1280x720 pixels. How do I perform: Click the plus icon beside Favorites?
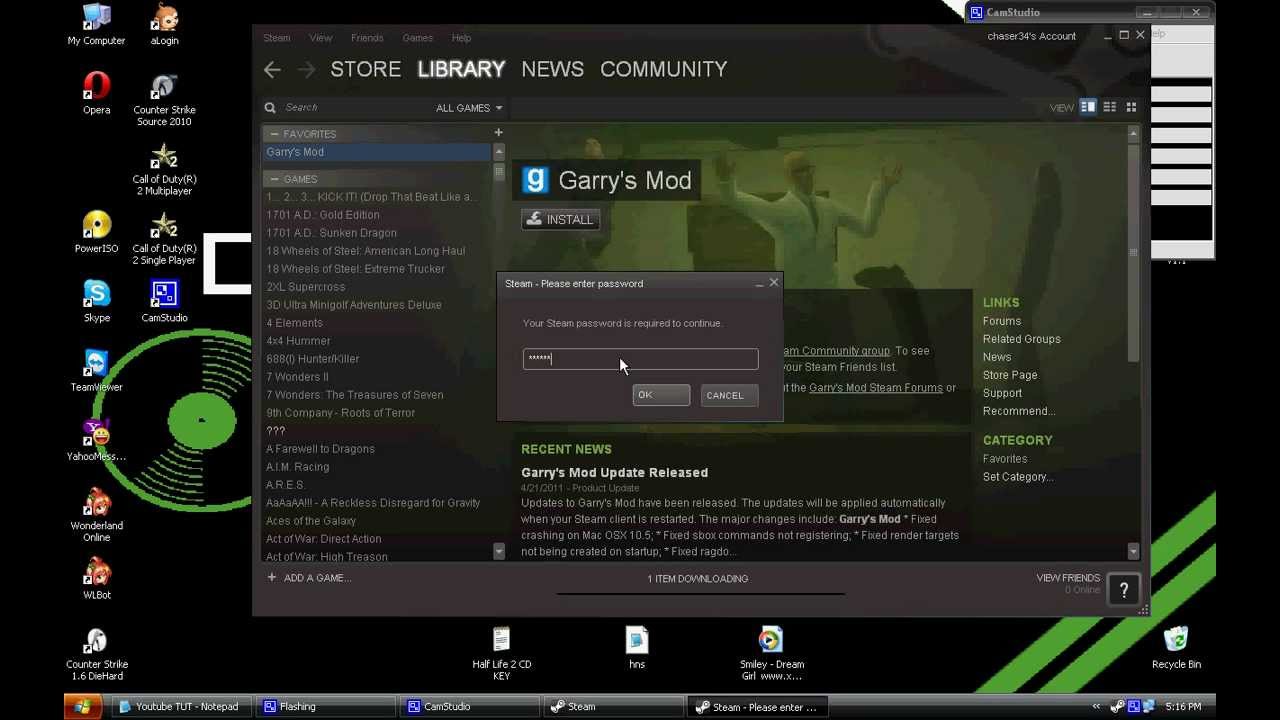coord(498,132)
